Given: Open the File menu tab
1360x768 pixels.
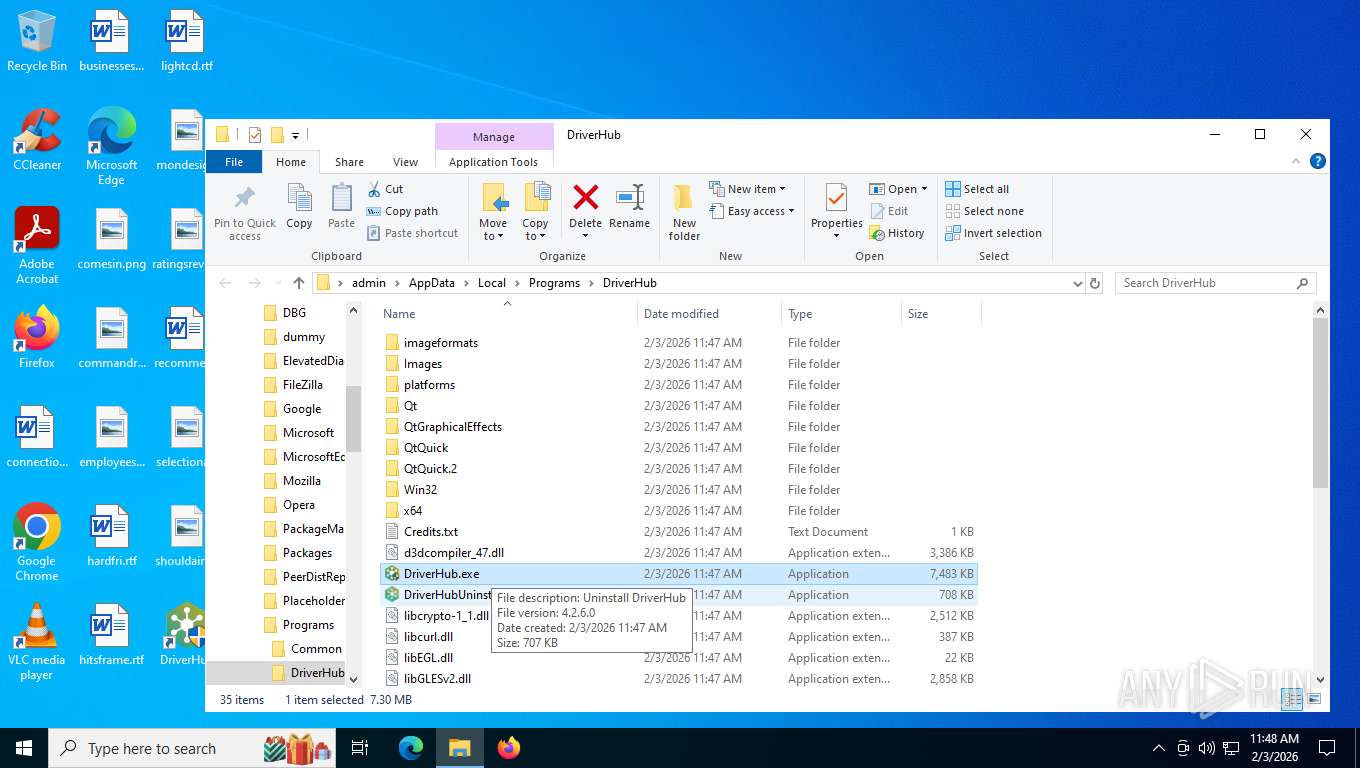Looking at the screenshot, I should (234, 161).
